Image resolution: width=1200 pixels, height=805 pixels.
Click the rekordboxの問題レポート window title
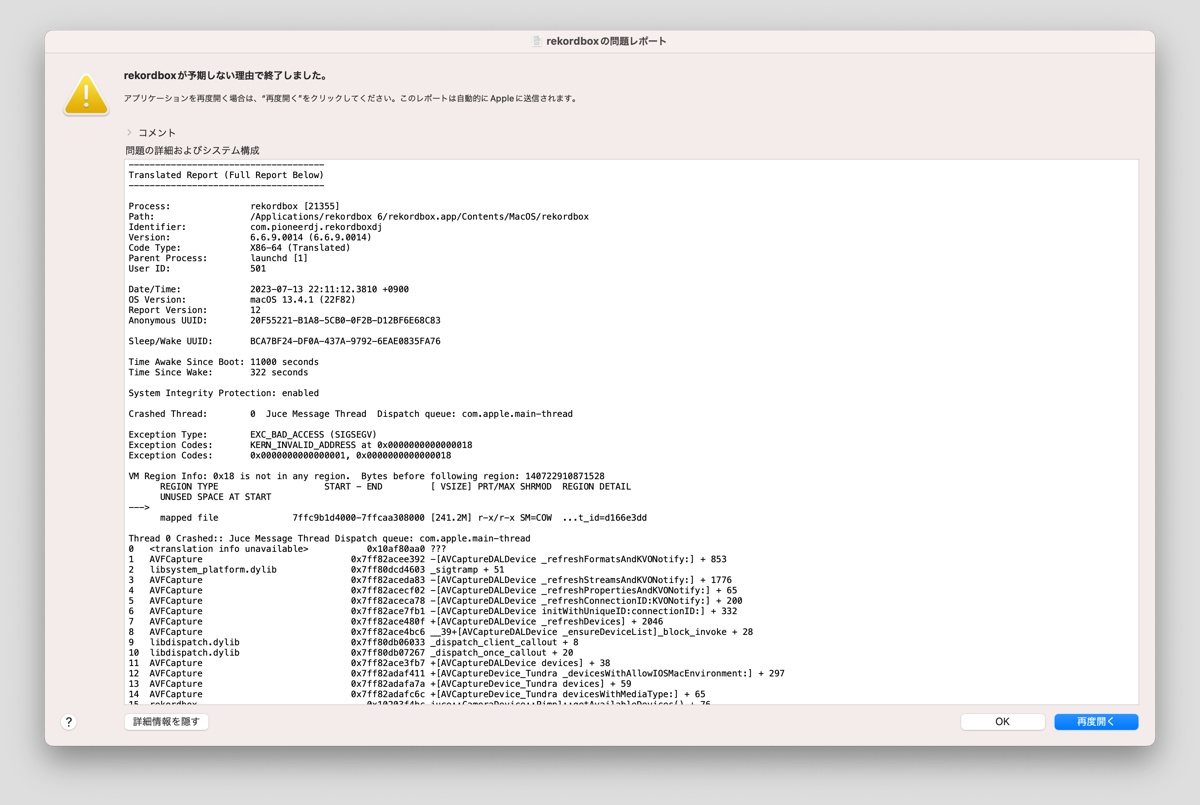606,41
